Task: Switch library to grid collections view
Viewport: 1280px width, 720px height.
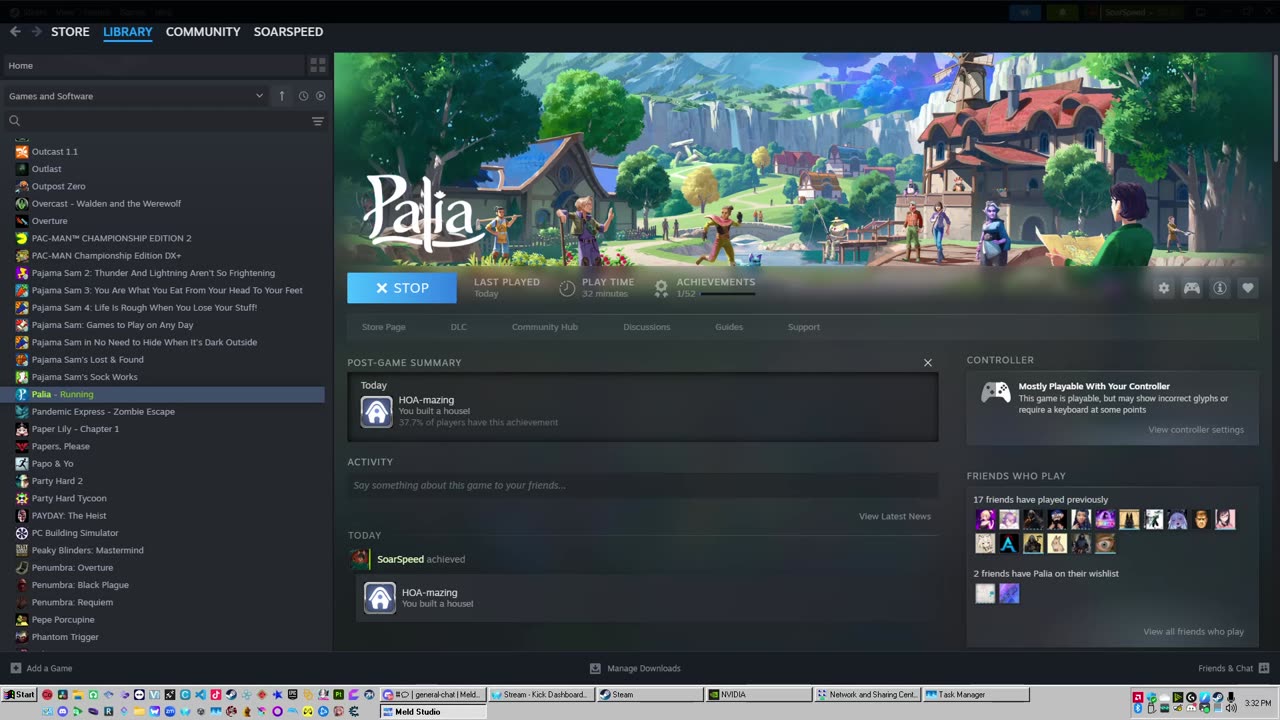Action: pos(318,65)
